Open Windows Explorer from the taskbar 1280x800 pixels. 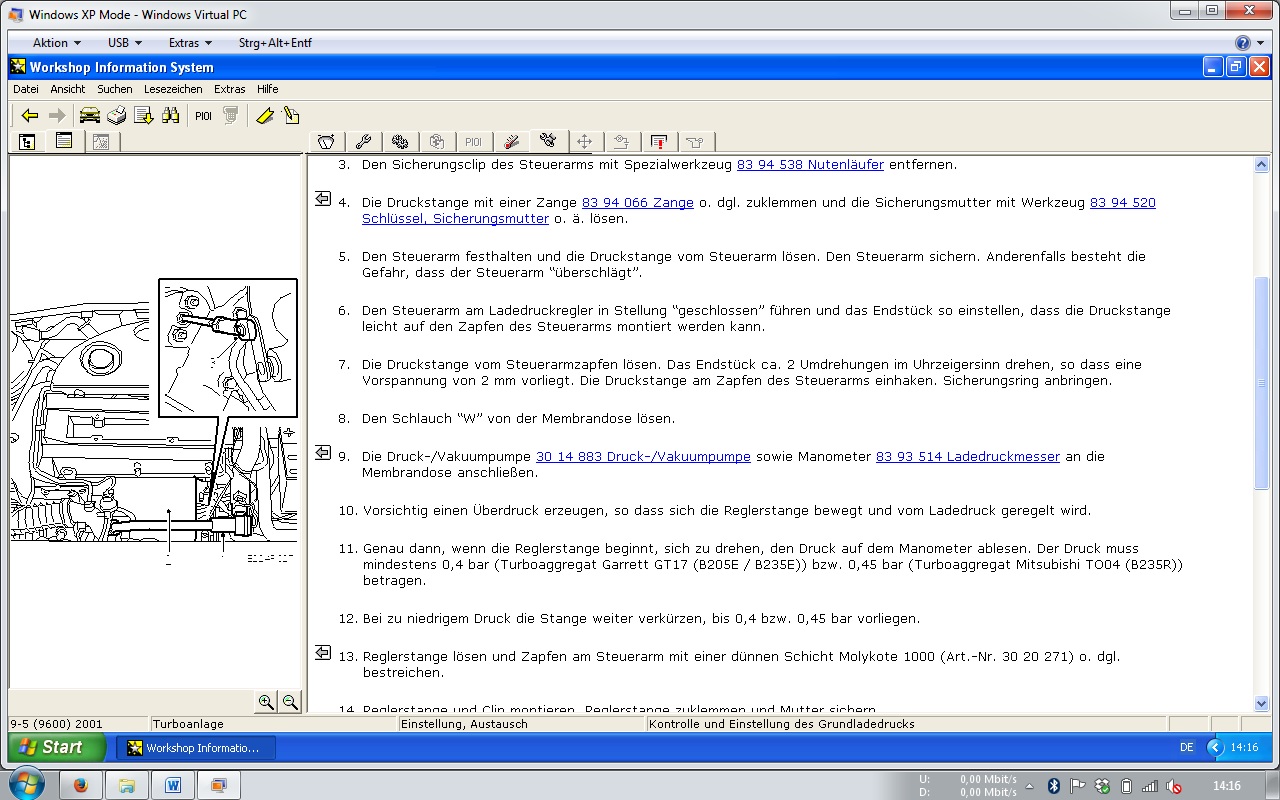click(x=127, y=785)
